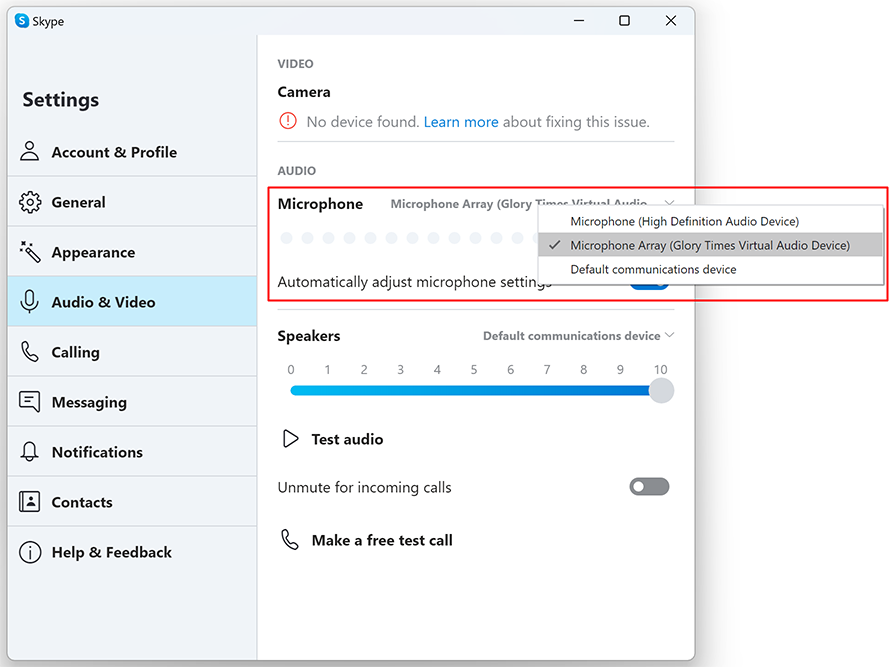Image resolution: width=892 pixels, height=667 pixels.
Task: Click the Speakers label
Action: (x=309, y=336)
